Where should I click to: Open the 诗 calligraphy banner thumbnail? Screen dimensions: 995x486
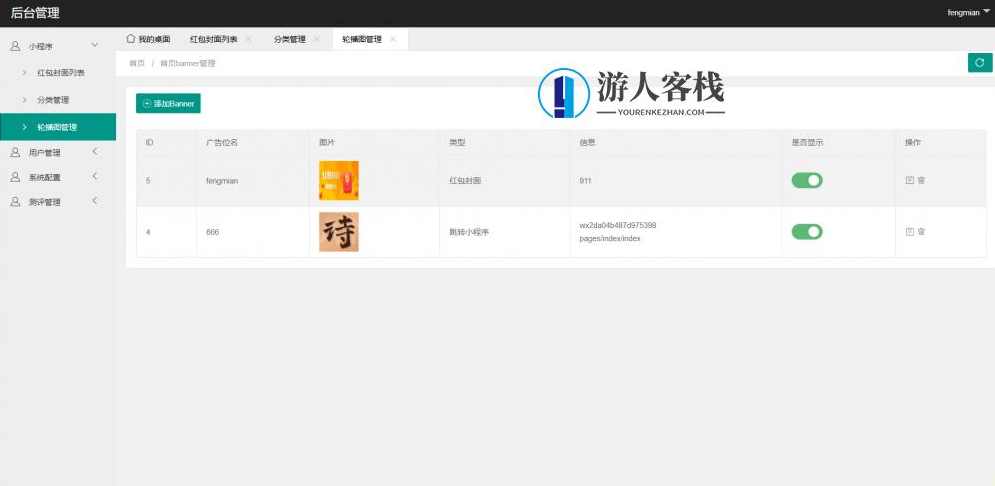click(339, 232)
